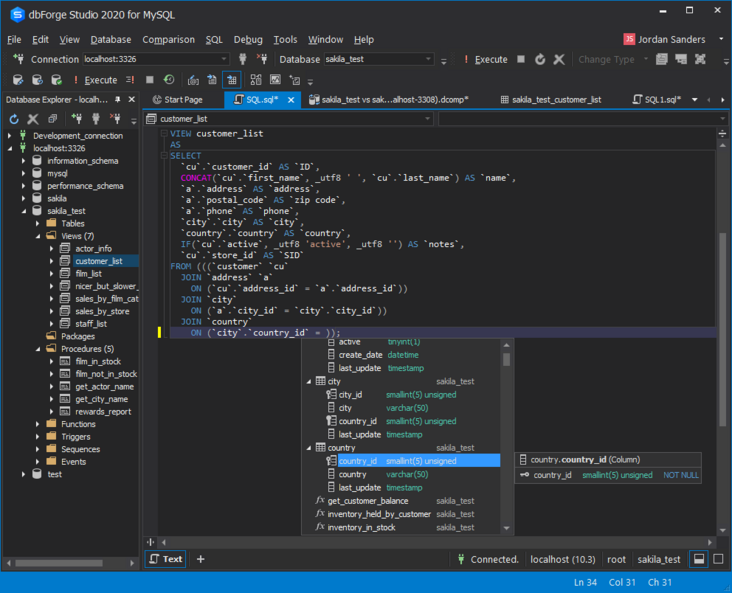Select the staff_list view in the tree
Image resolution: width=732 pixels, height=593 pixels.
[x=90, y=324]
